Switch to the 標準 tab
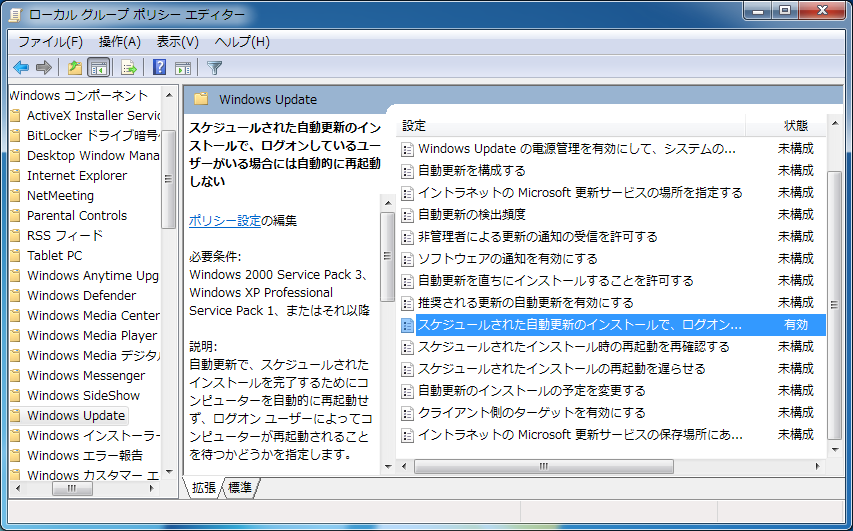Viewport: 853px width, 531px height. tap(240, 488)
